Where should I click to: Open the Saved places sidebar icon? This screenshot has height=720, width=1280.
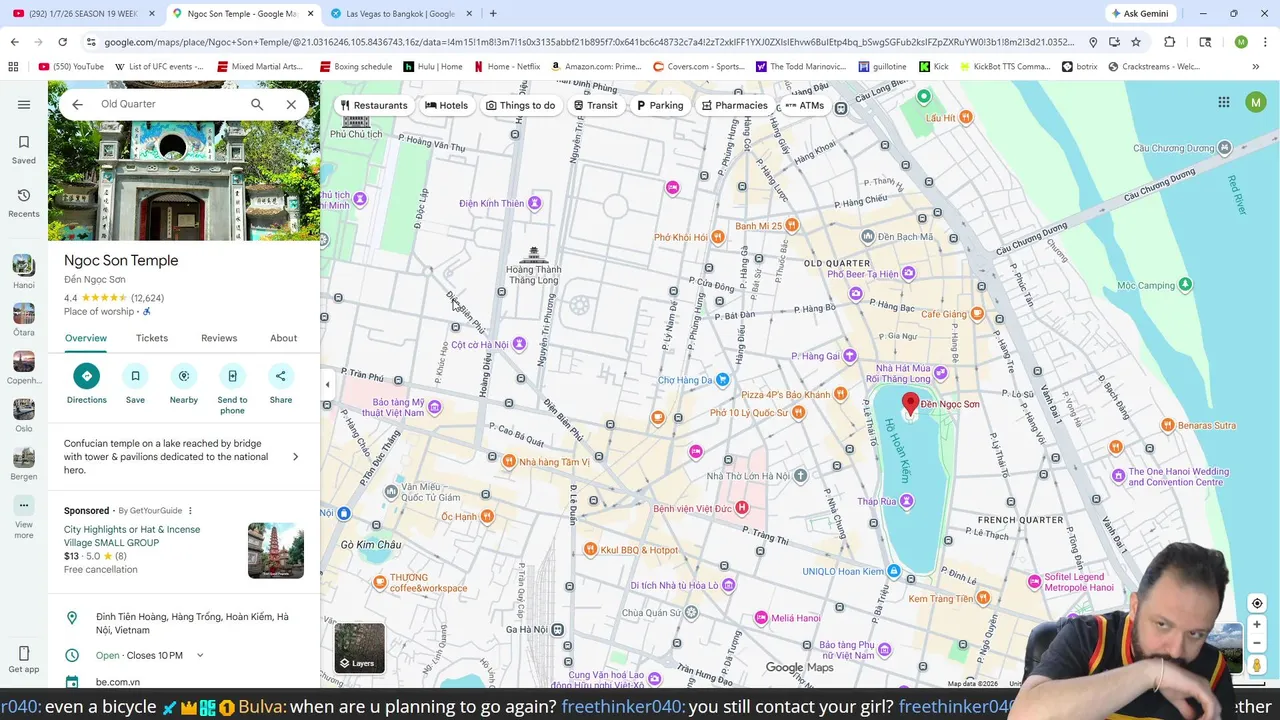(x=24, y=150)
